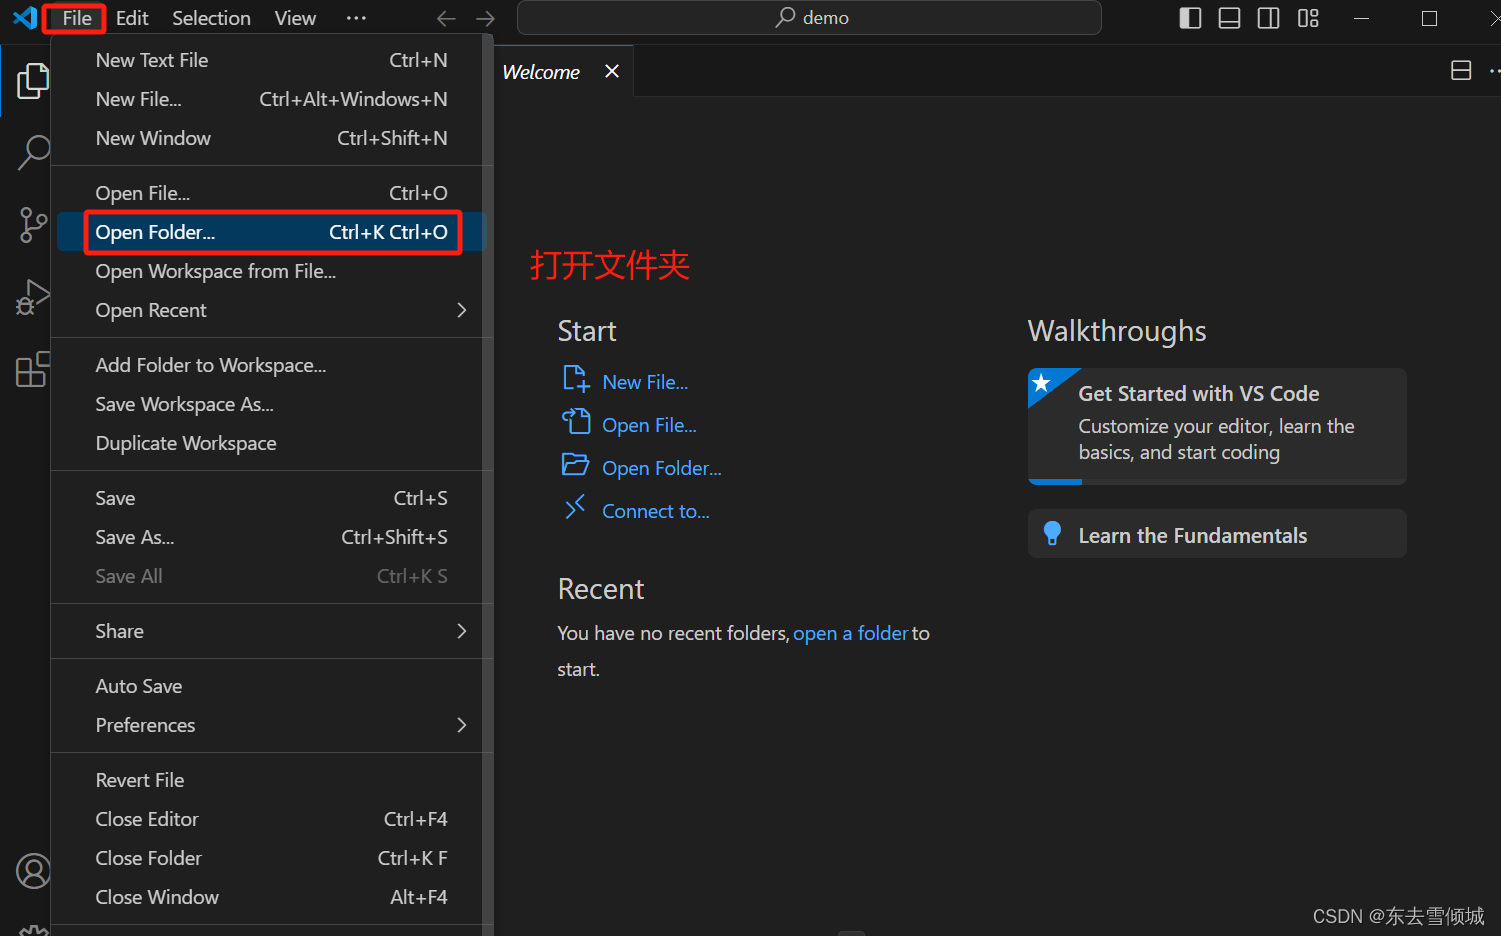Open the Edit menu

pos(132,18)
